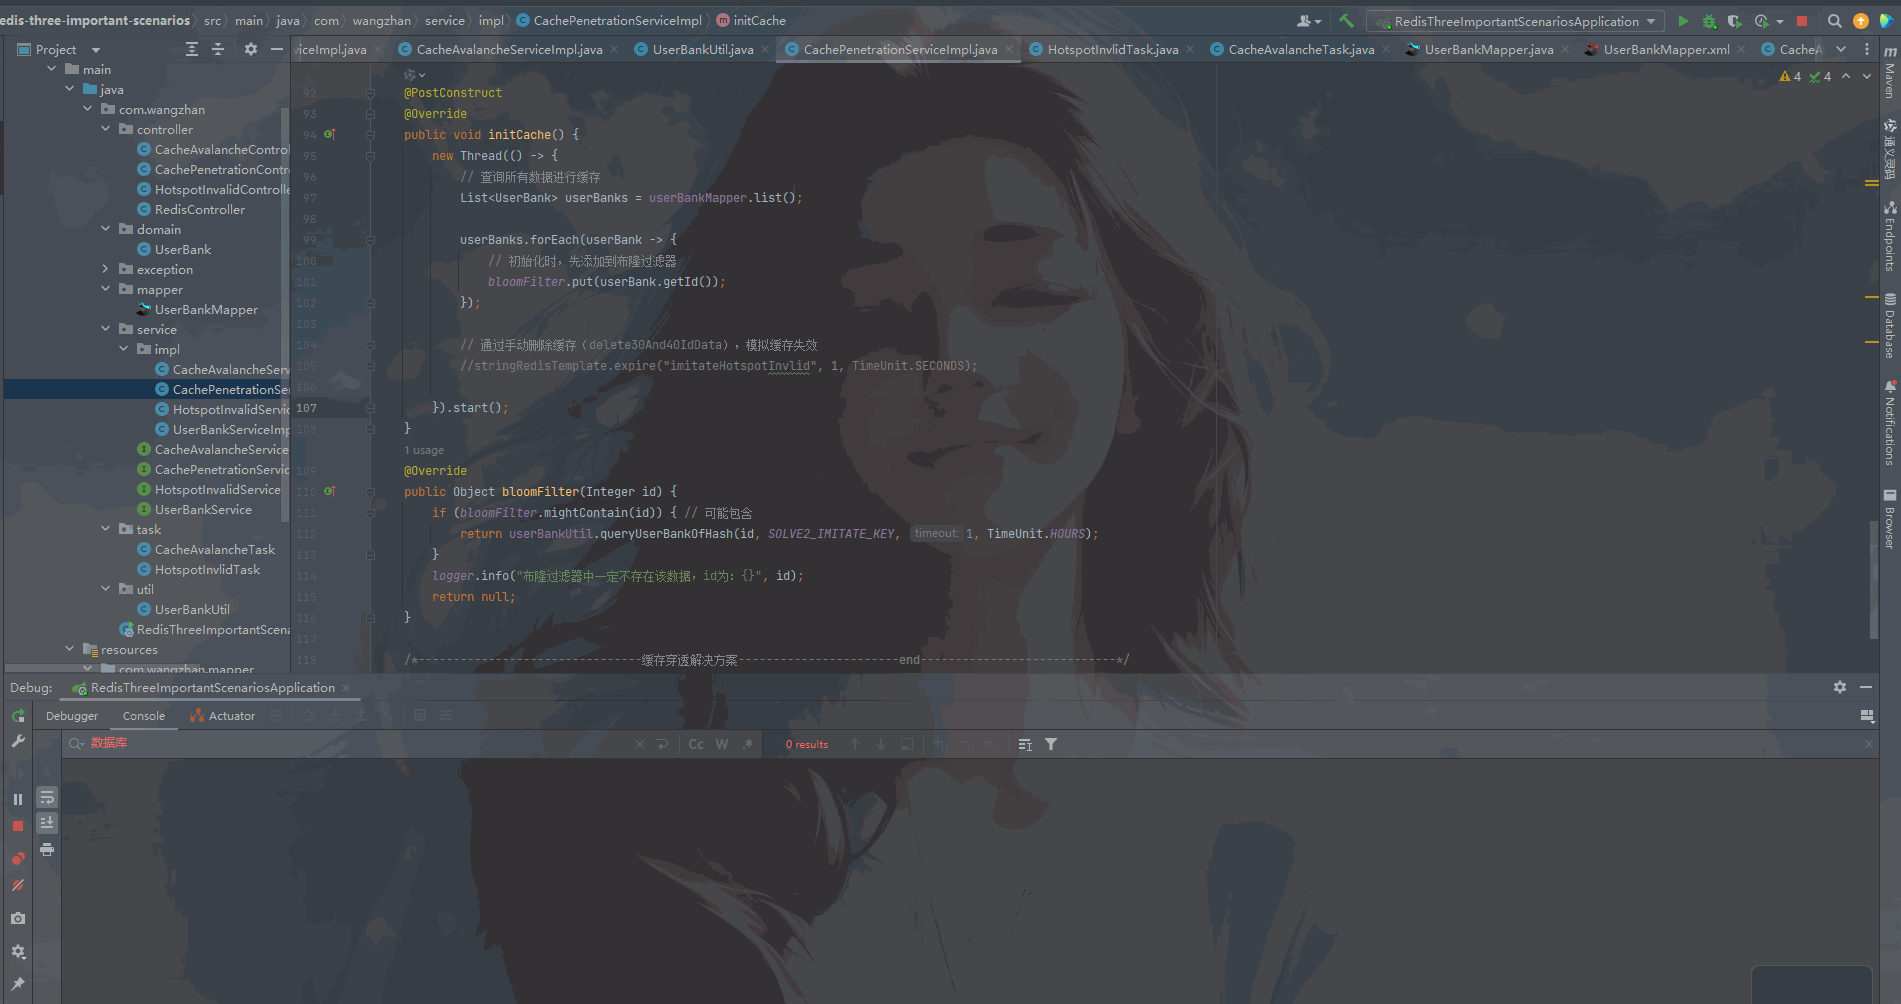Click the console search input field
Image resolution: width=1901 pixels, height=1004 pixels.
click(360, 744)
